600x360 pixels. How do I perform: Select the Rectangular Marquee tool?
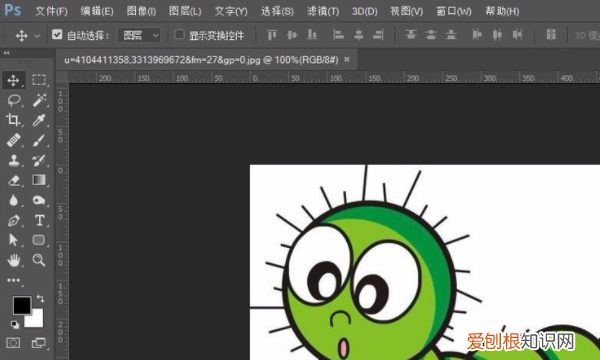[39, 80]
